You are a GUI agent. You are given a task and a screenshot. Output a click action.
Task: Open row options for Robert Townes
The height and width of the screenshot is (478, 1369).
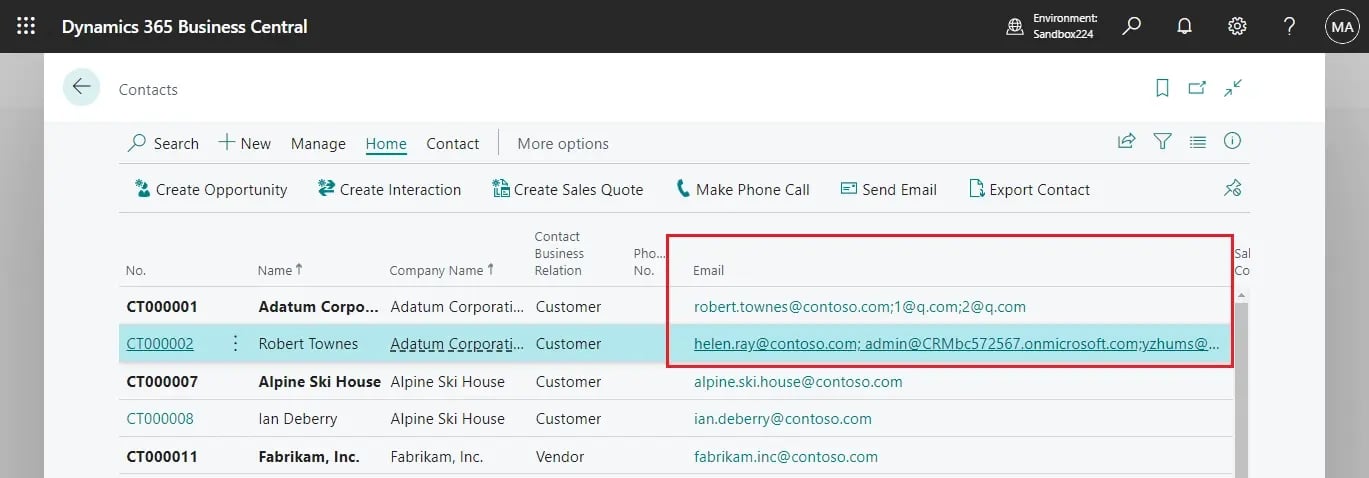236,343
